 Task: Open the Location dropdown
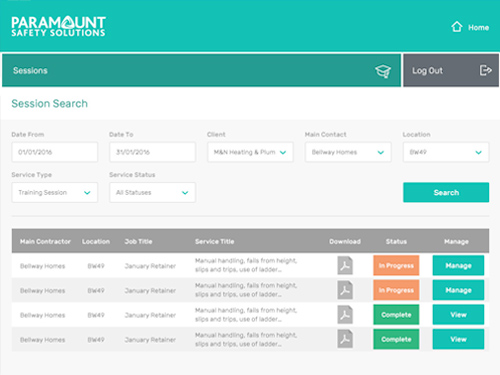446,152
